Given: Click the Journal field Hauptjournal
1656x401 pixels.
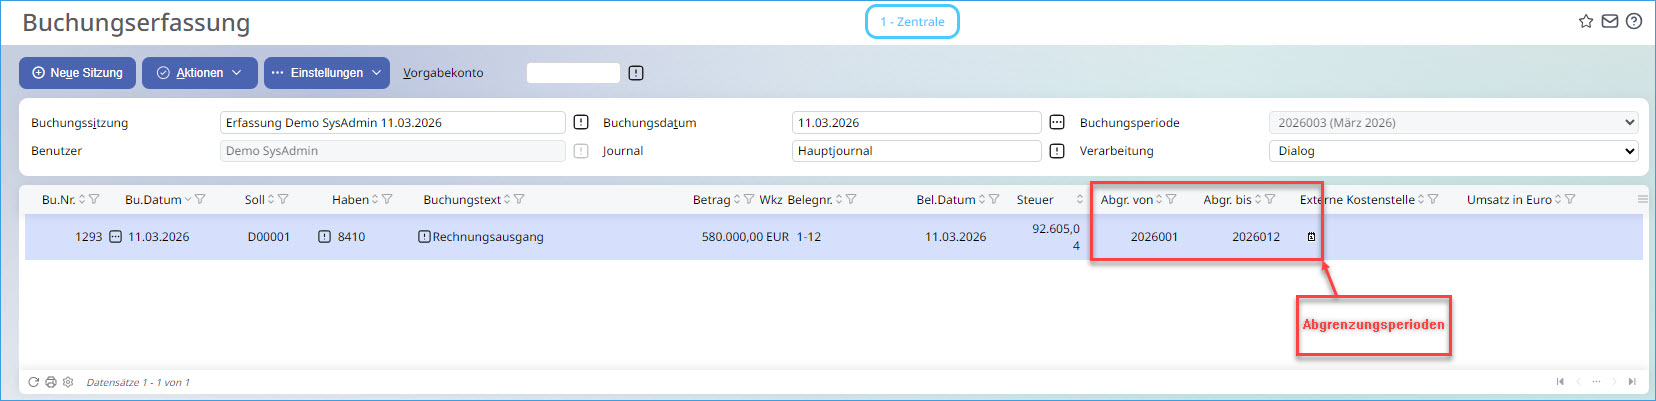Looking at the screenshot, I should point(917,151).
